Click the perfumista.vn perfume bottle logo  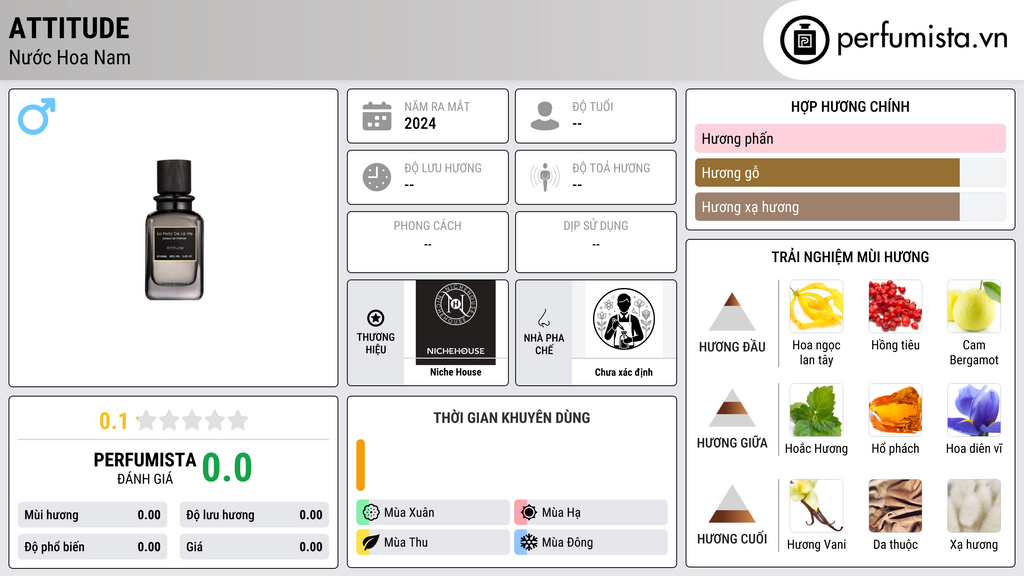coord(804,40)
